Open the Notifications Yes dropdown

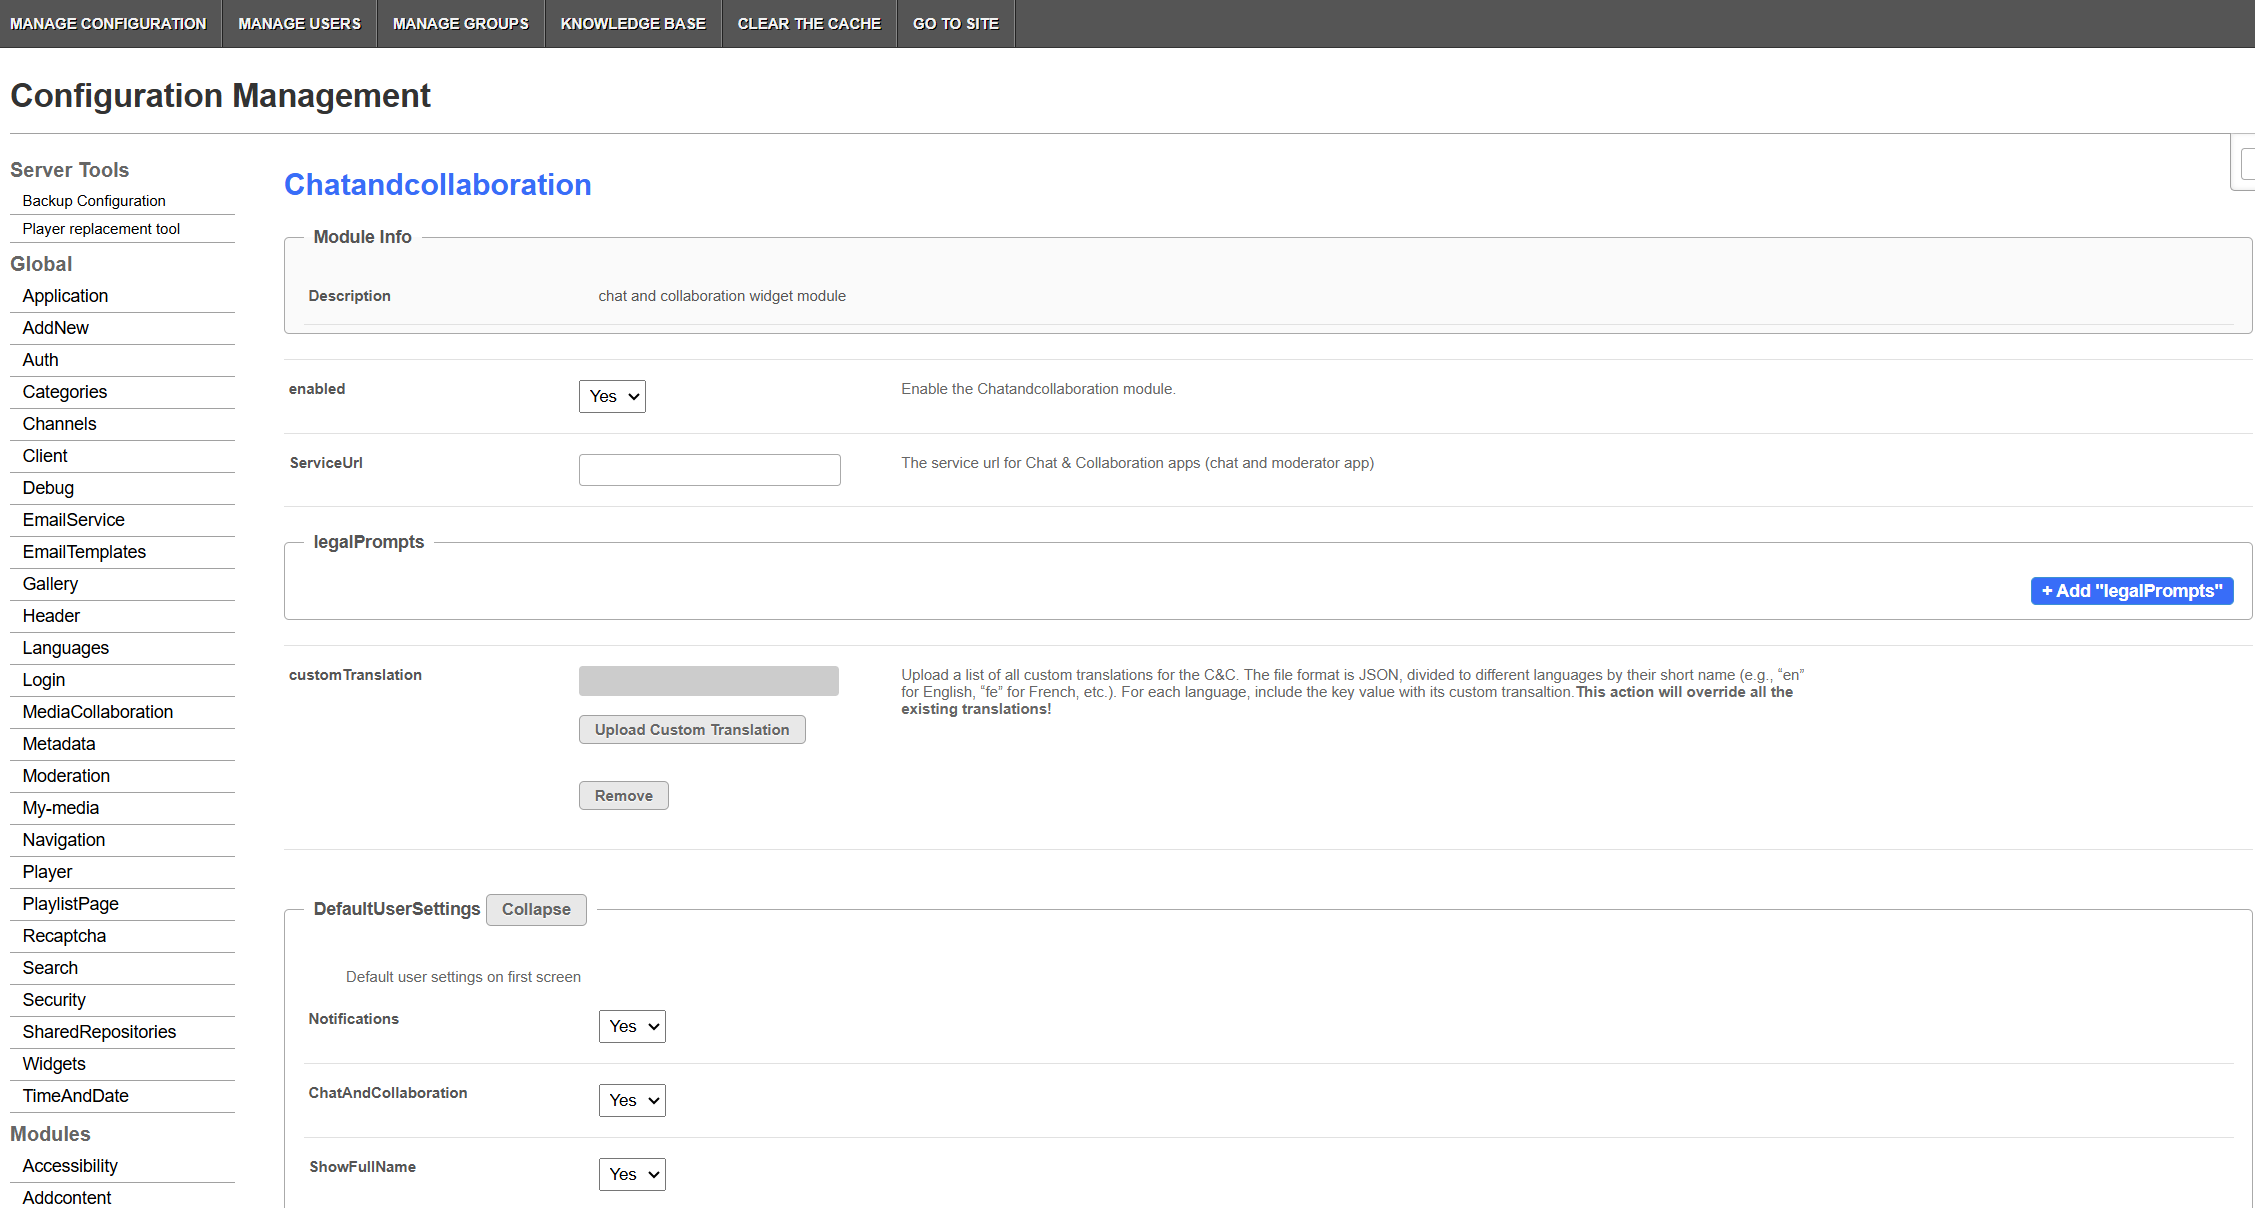pyautogui.click(x=632, y=1026)
